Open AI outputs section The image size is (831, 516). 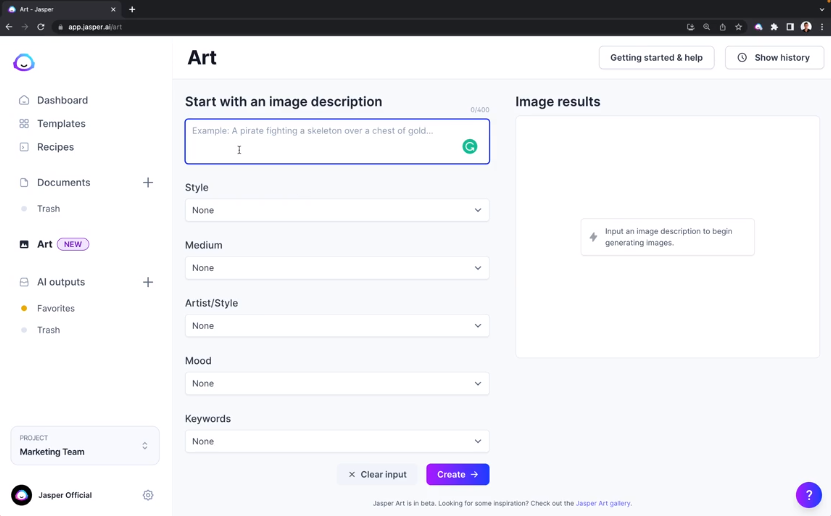point(61,282)
